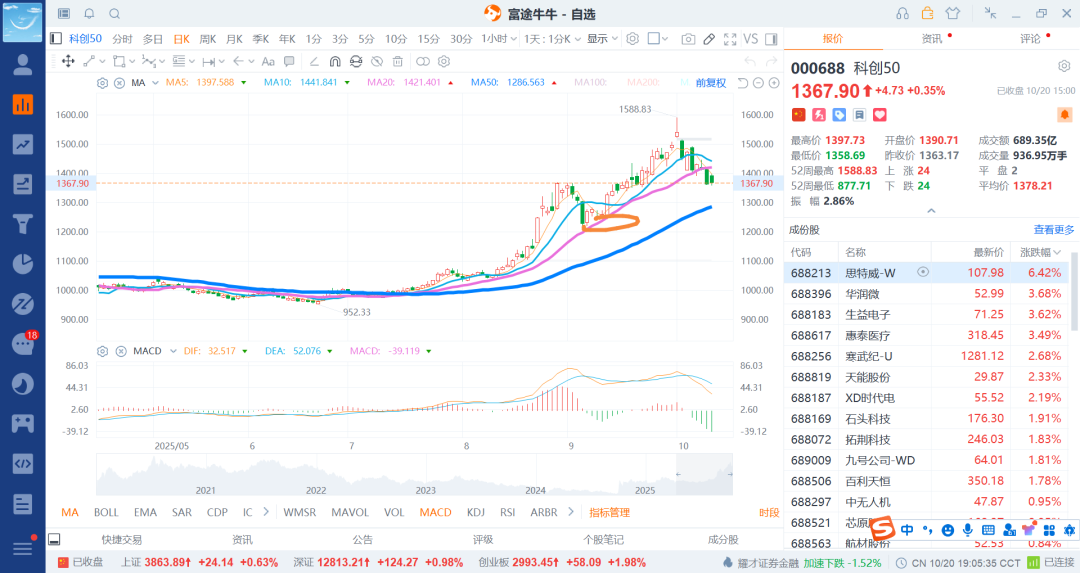
Task: Open the account profile icon in sidebar
Action: pyautogui.click(x=23, y=65)
